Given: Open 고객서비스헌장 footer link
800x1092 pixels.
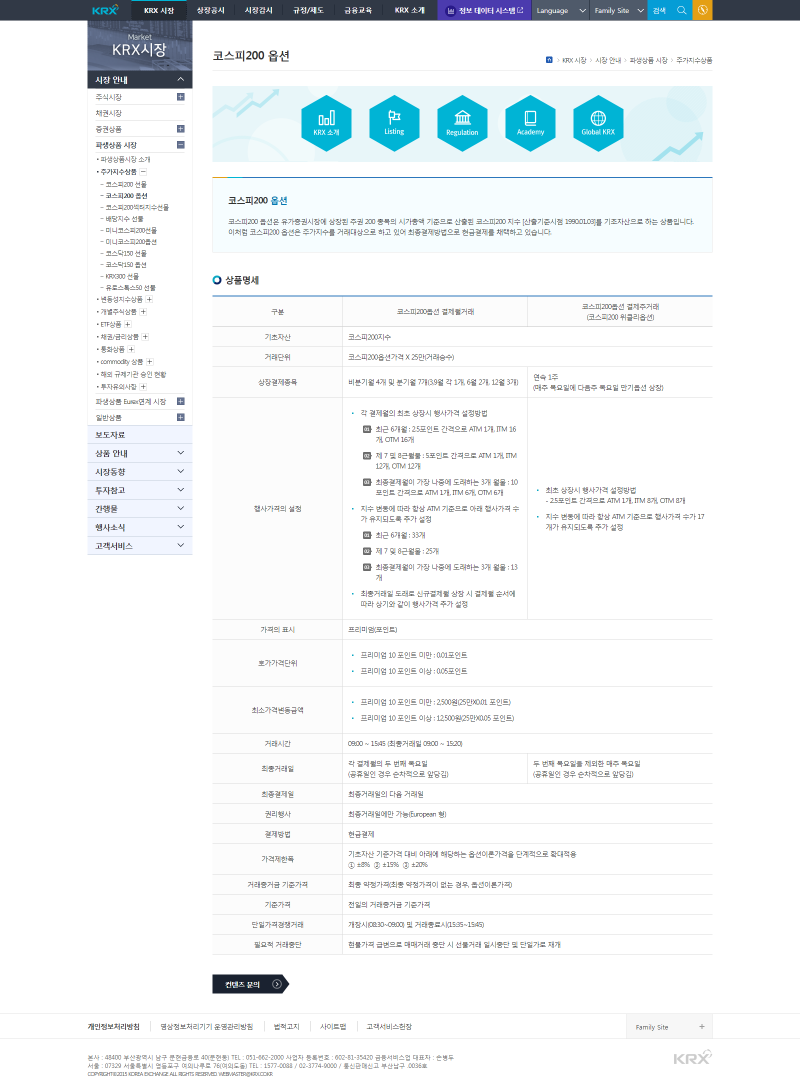Looking at the screenshot, I should [389, 1027].
